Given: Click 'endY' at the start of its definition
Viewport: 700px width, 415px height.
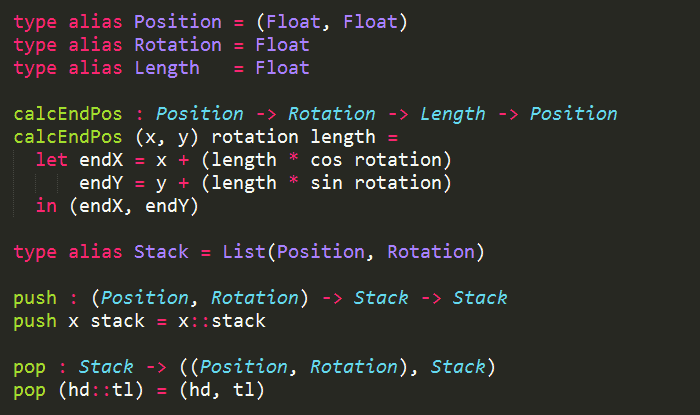Looking at the screenshot, I should coord(100,183).
